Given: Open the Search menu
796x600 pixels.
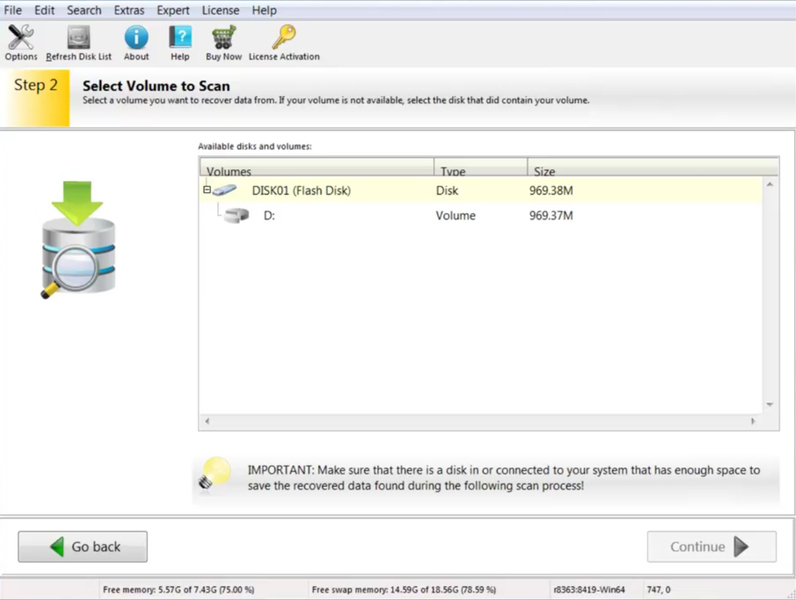Looking at the screenshot, I should 84,10.
